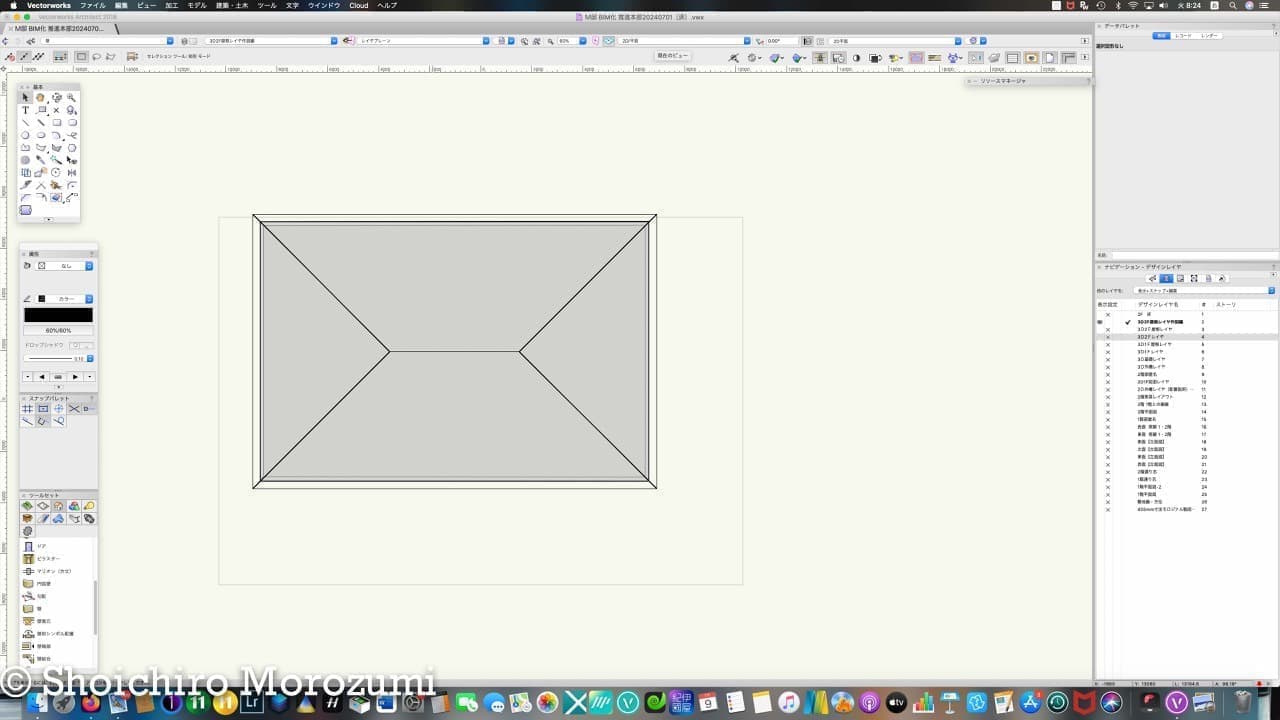Choose the Zoom magnifier tool

[x=72, y=98]
